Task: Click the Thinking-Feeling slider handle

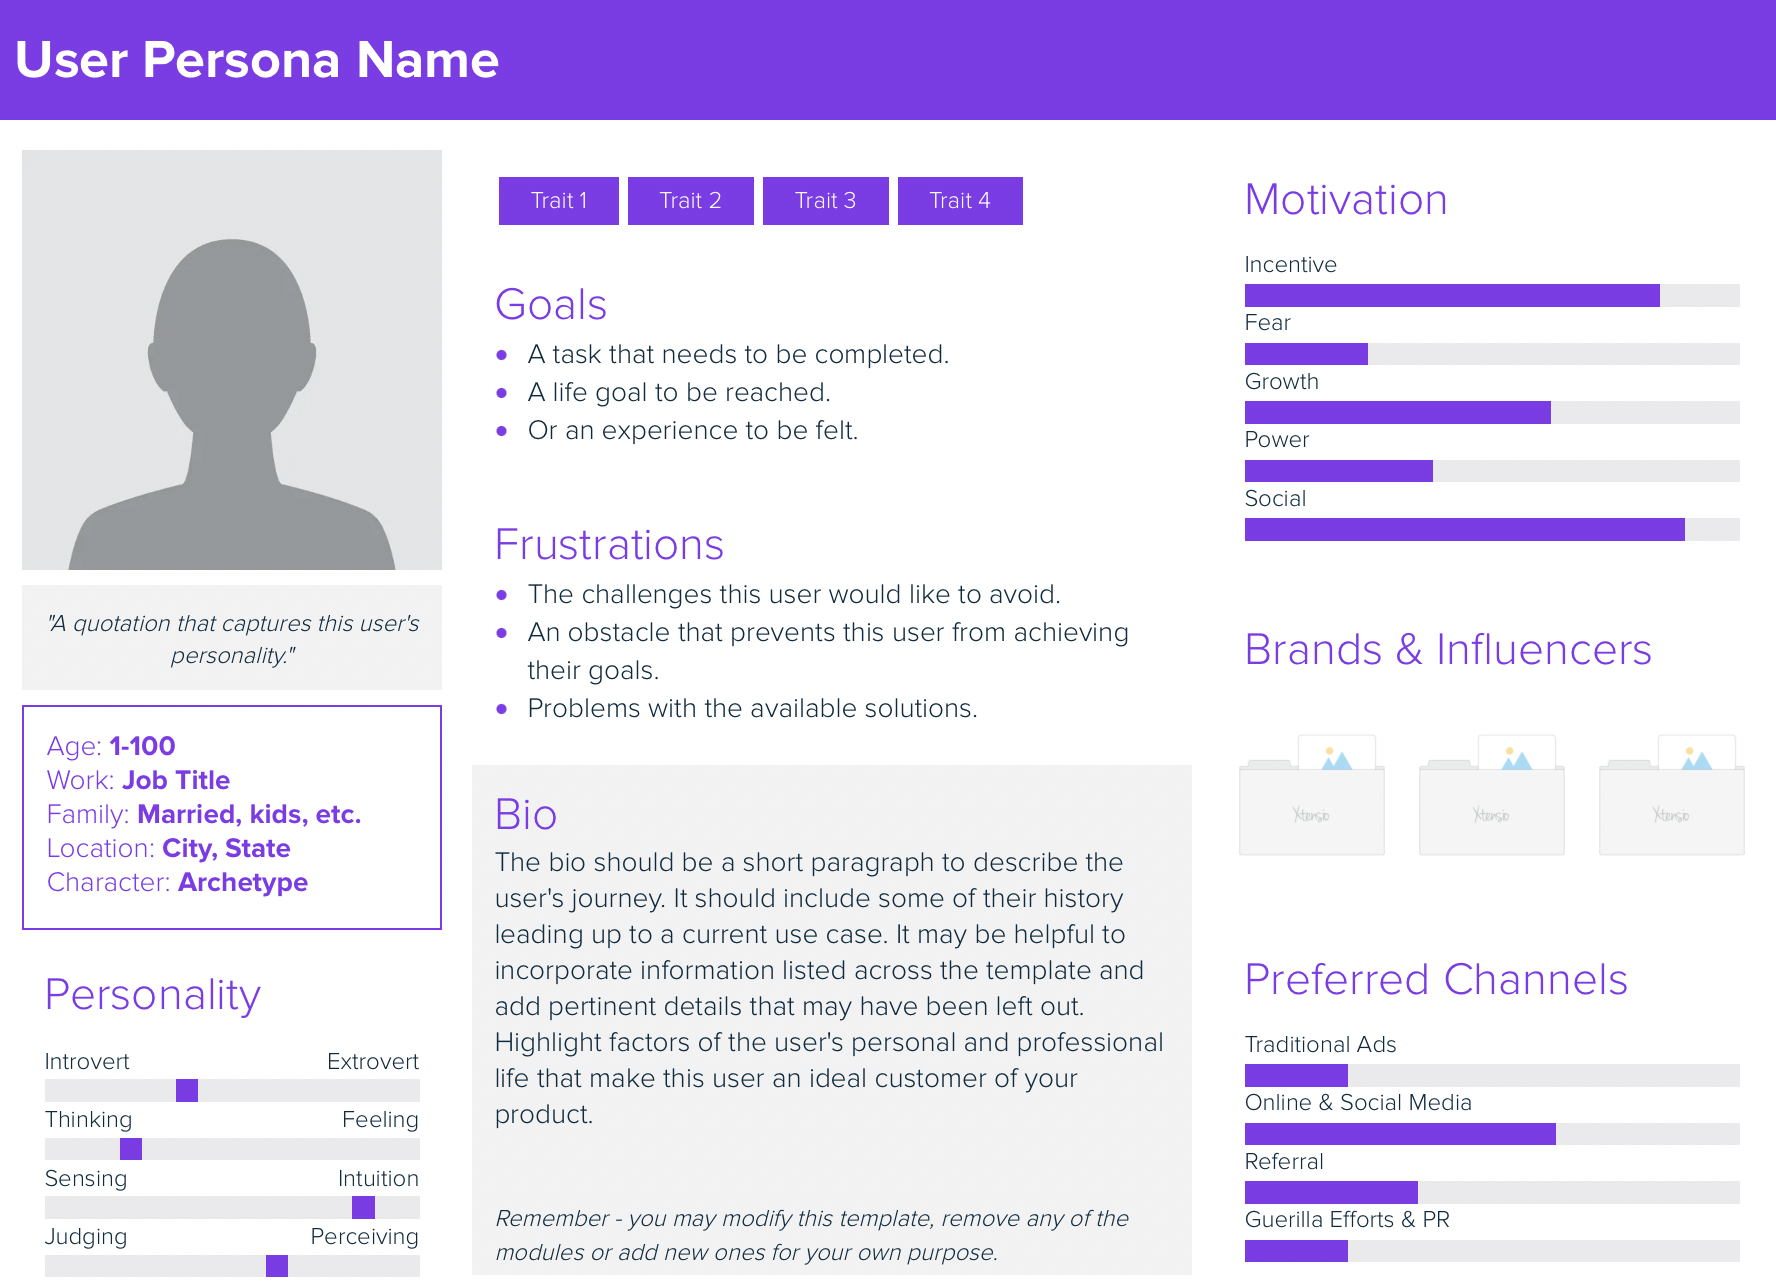Action: [x=131, y=1149]
